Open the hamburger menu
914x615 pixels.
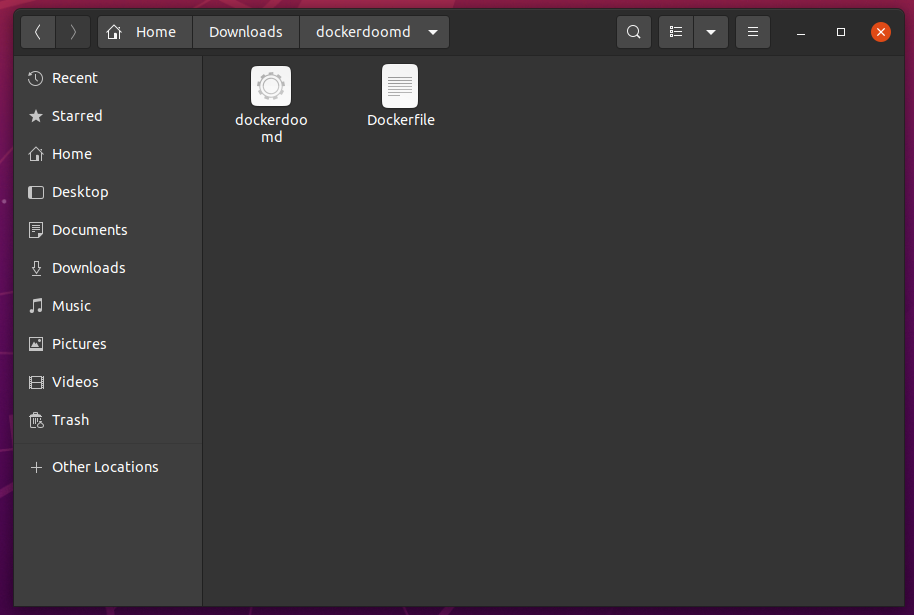tap(752, 31)
